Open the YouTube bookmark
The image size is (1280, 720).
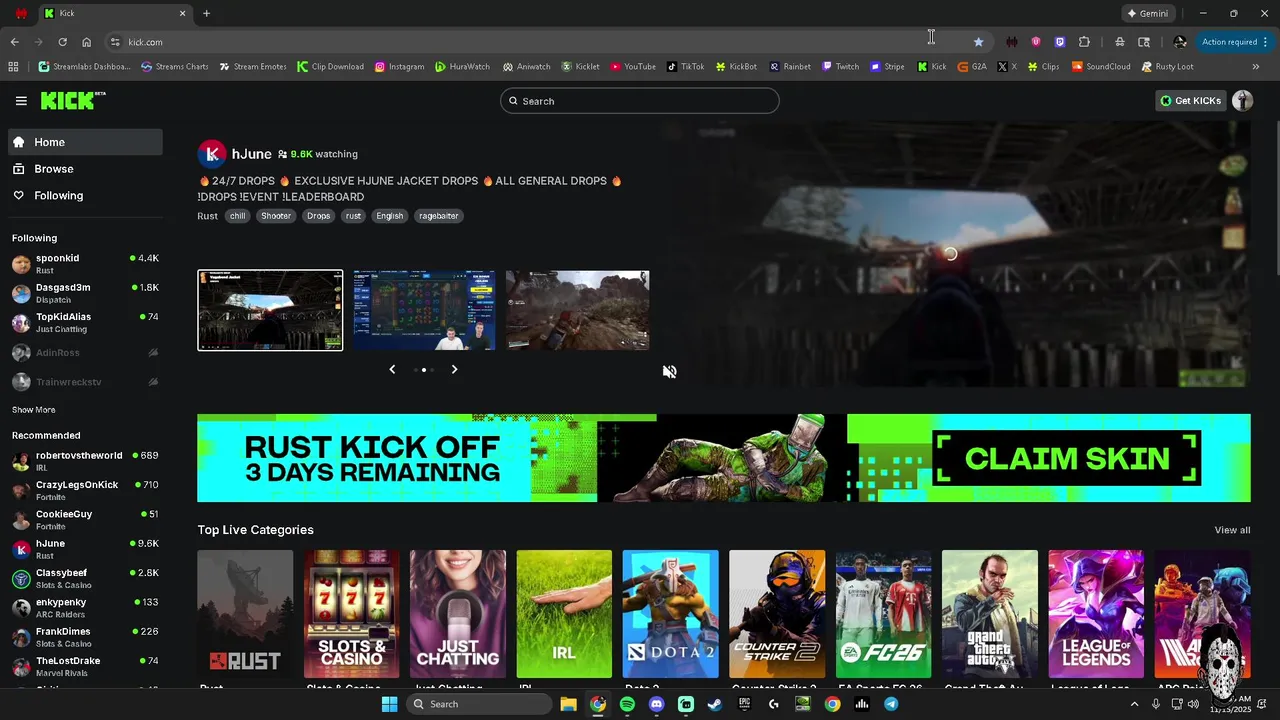(x=633, y=67)
